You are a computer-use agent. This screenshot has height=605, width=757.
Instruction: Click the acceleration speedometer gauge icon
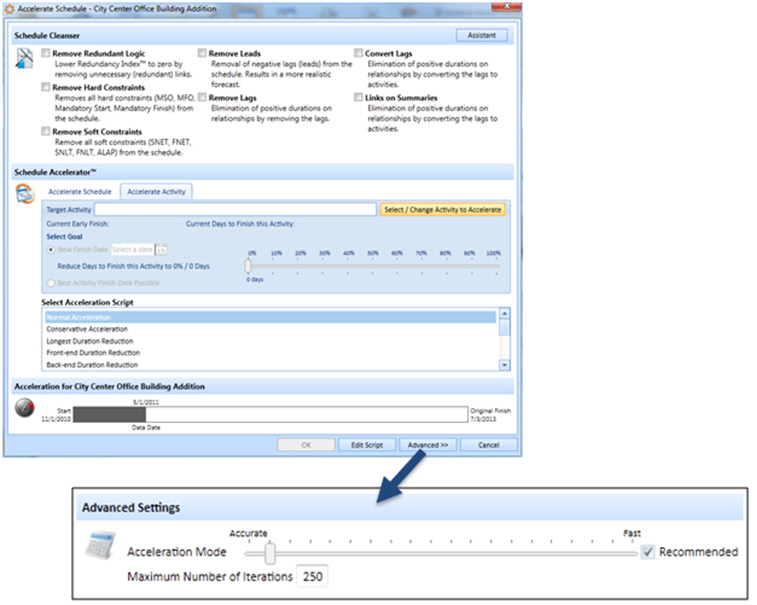(24, 410)
